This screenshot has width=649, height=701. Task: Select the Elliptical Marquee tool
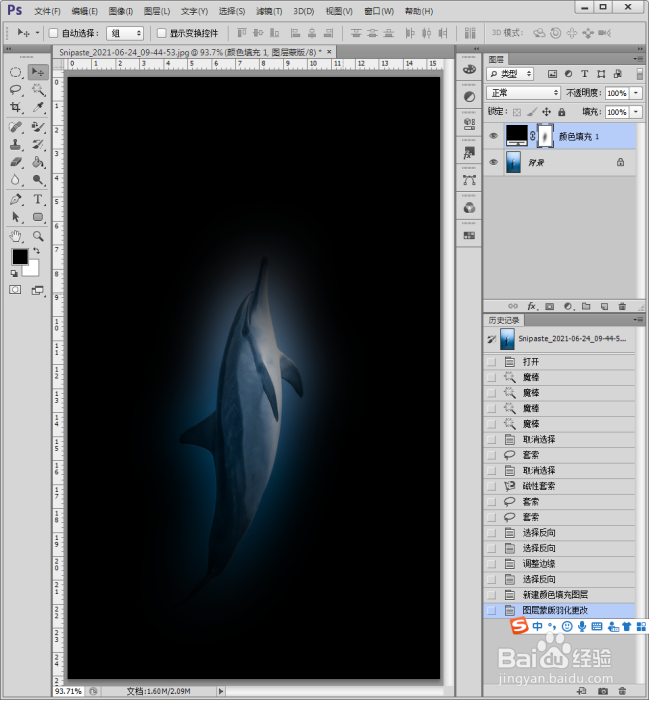pos(16,72)
